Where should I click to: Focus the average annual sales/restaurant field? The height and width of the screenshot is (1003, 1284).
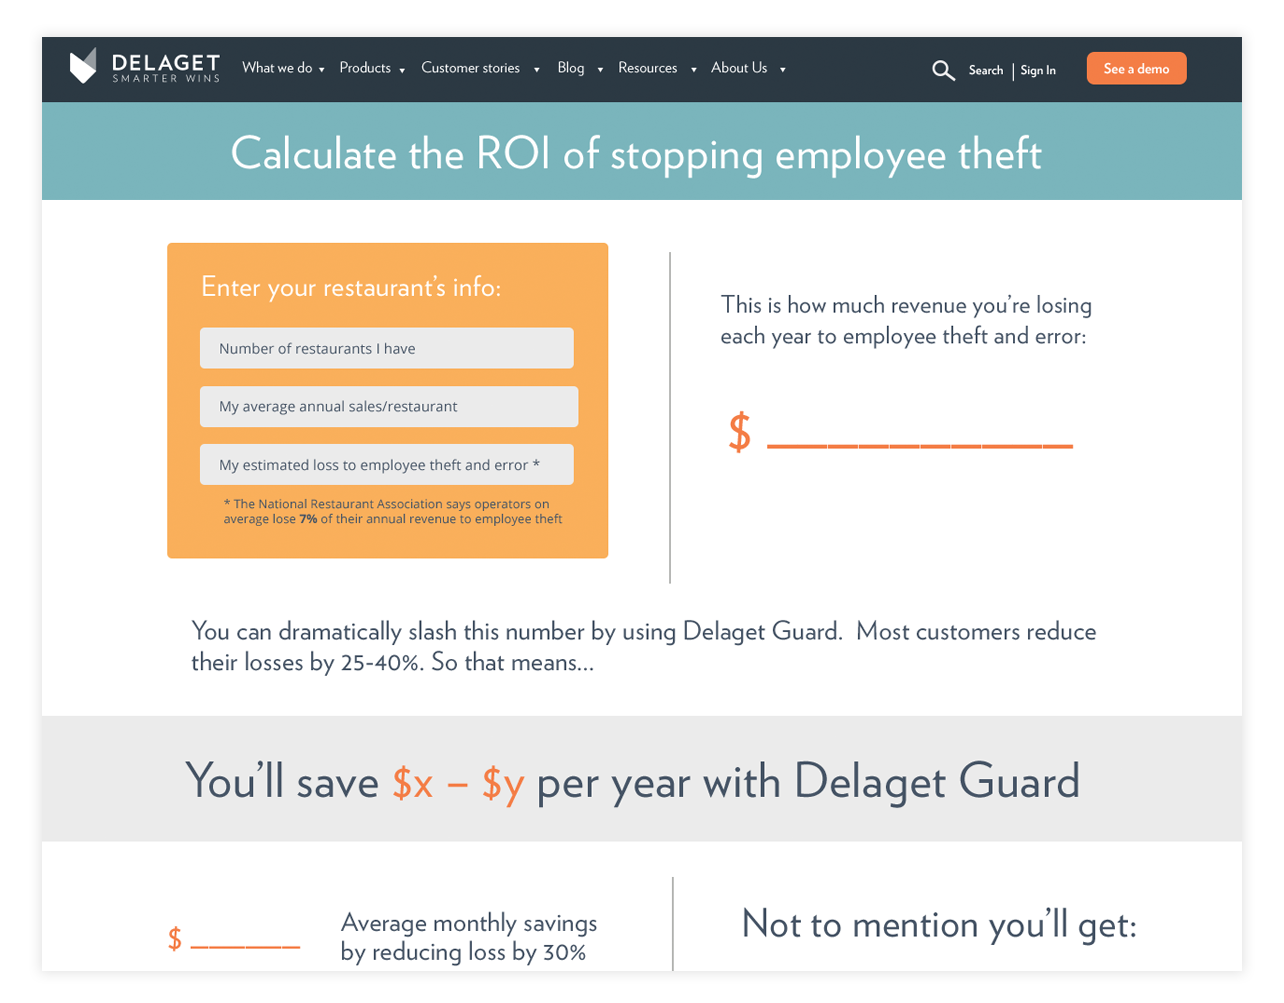point(389,406)
